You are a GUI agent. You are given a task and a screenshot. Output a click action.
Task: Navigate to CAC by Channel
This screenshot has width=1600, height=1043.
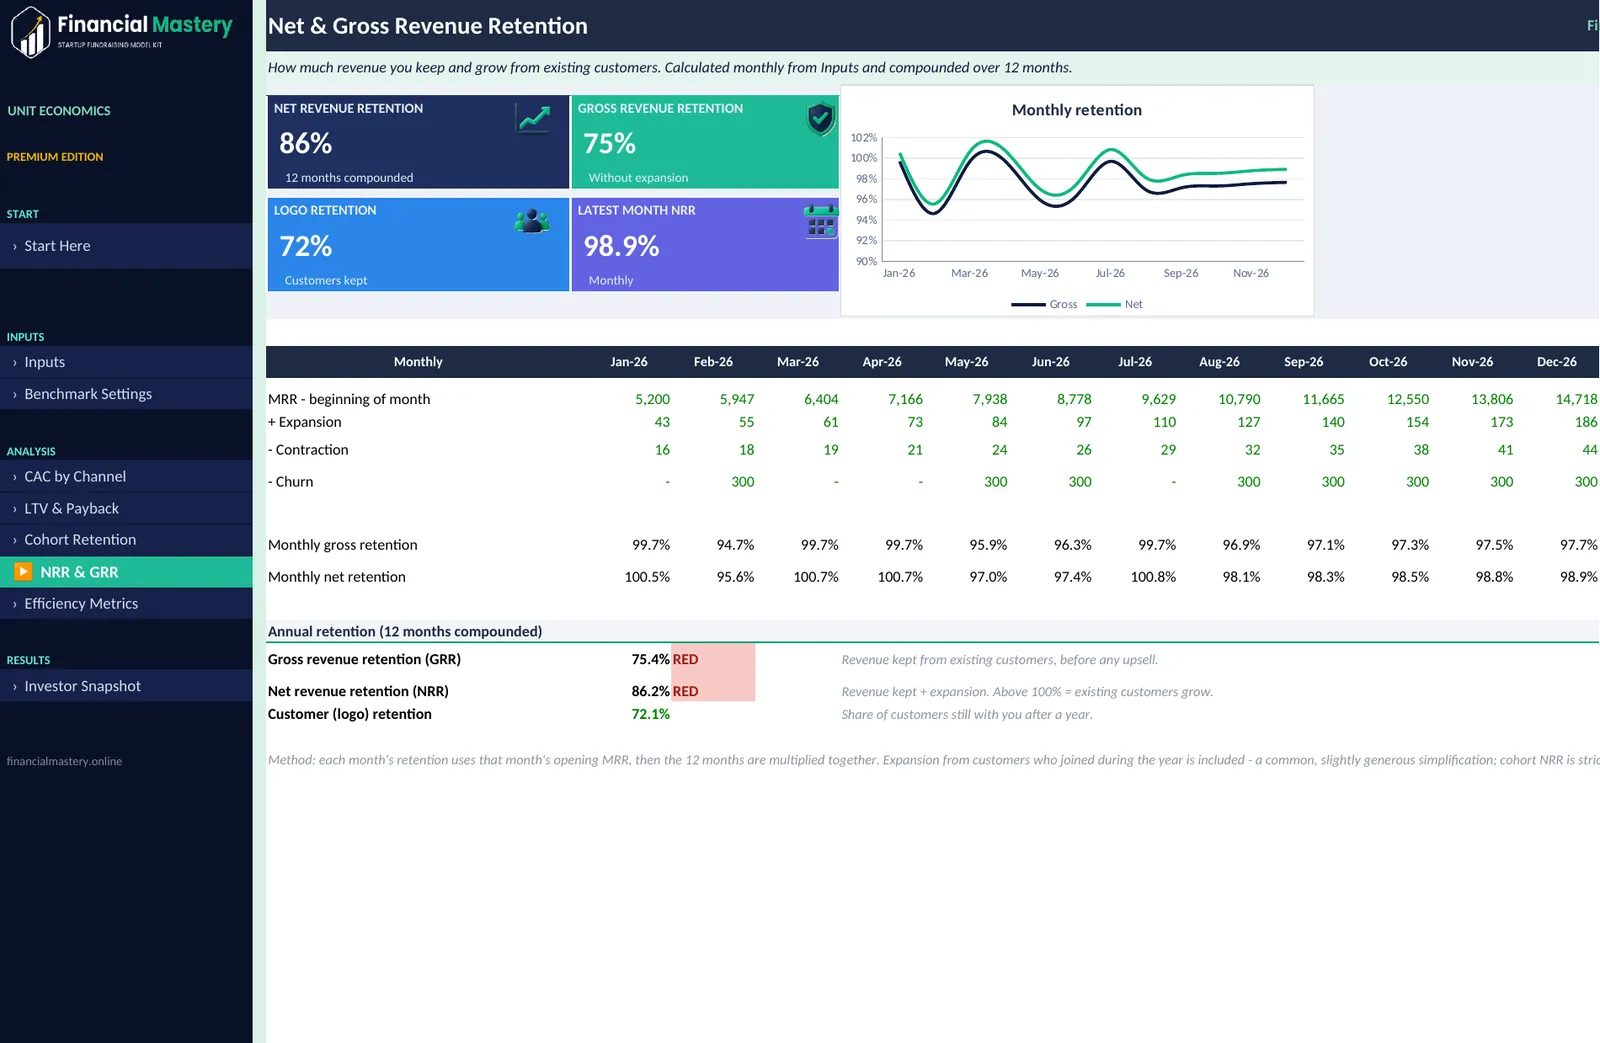click(126, 477)
